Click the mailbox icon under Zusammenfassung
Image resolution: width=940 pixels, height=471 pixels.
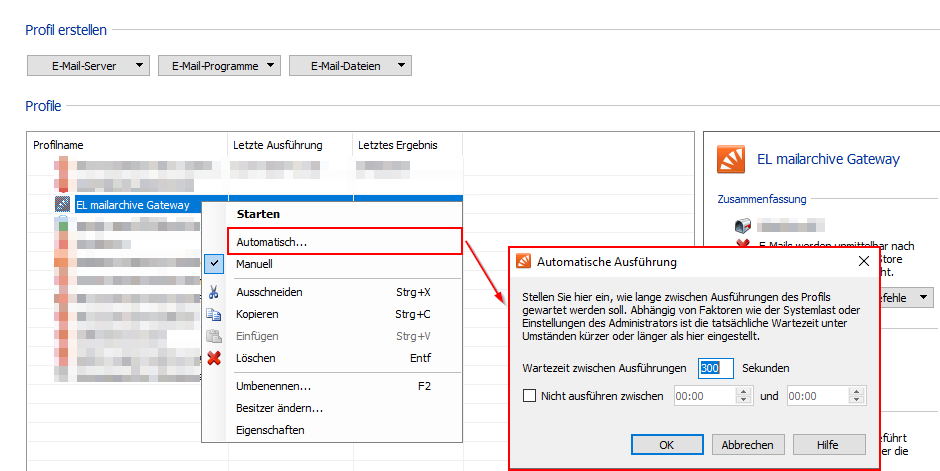(743, 226)
